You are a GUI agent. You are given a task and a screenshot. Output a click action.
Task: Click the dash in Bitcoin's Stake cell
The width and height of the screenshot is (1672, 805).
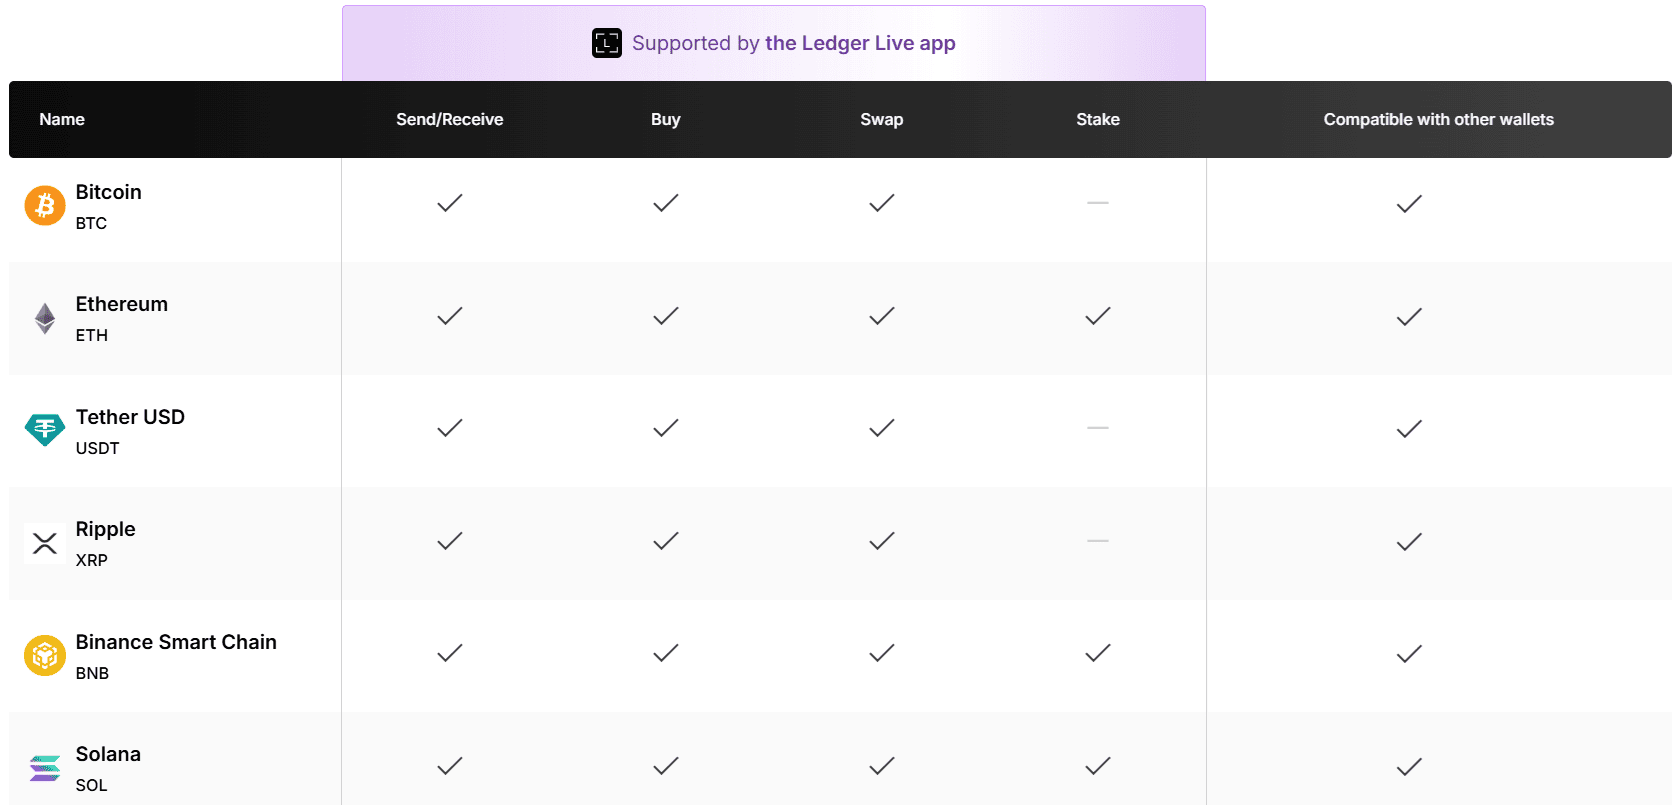pyautogui.click(x=1098, y=203)
